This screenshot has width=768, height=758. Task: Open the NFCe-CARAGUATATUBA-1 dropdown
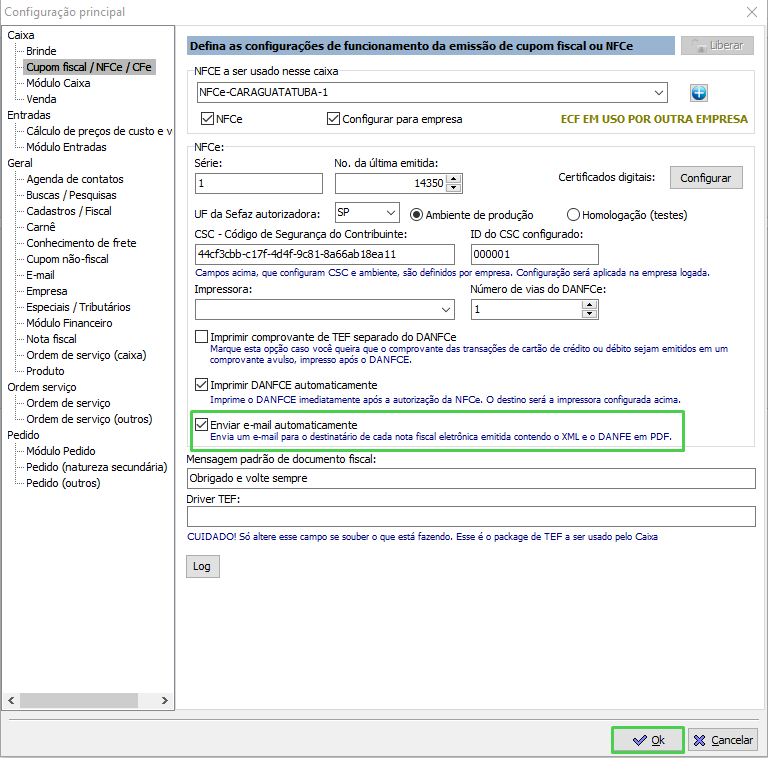pos(659,93)
